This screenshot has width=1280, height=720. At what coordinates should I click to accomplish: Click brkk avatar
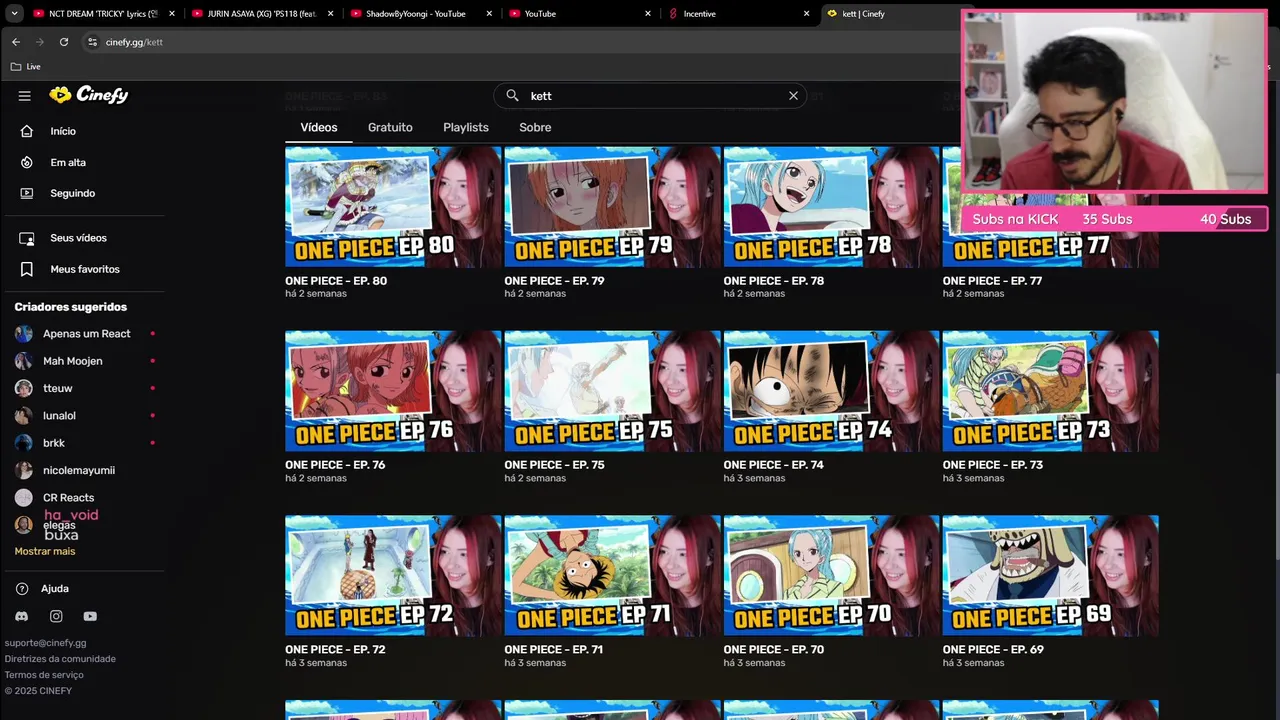24,443
